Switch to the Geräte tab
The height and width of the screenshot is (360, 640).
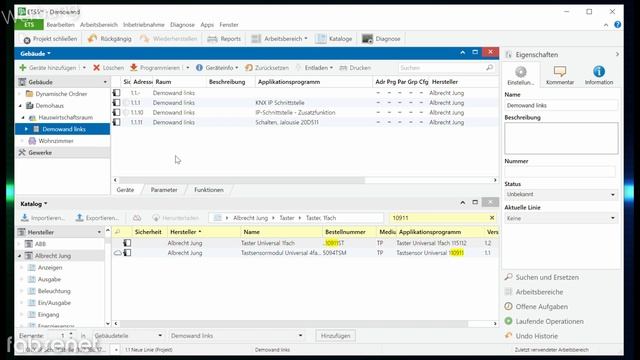pos(125,190)
